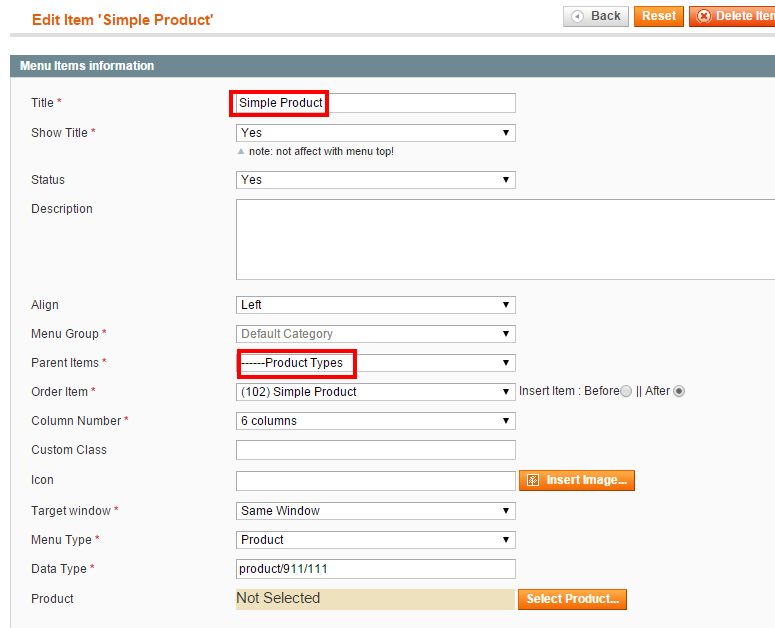Click the Data Type field with product/911/111

coord(376,569)
